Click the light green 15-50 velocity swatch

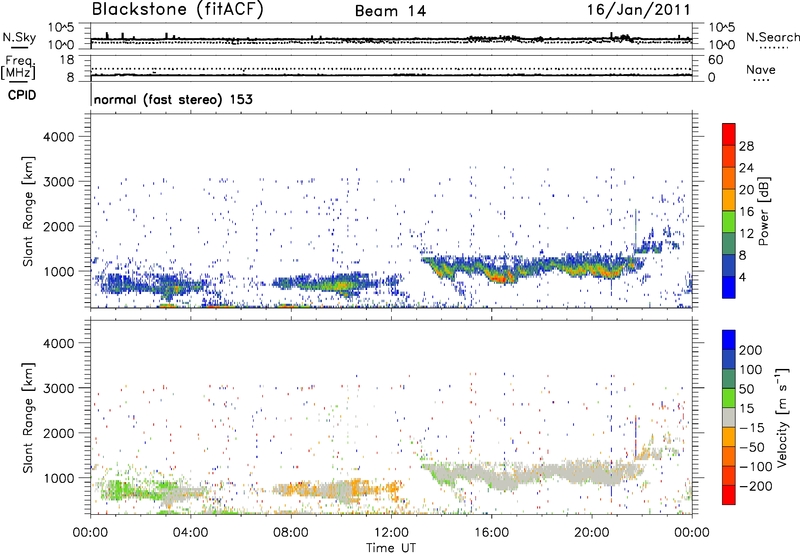pyautogui.click(x=729, y=398)
